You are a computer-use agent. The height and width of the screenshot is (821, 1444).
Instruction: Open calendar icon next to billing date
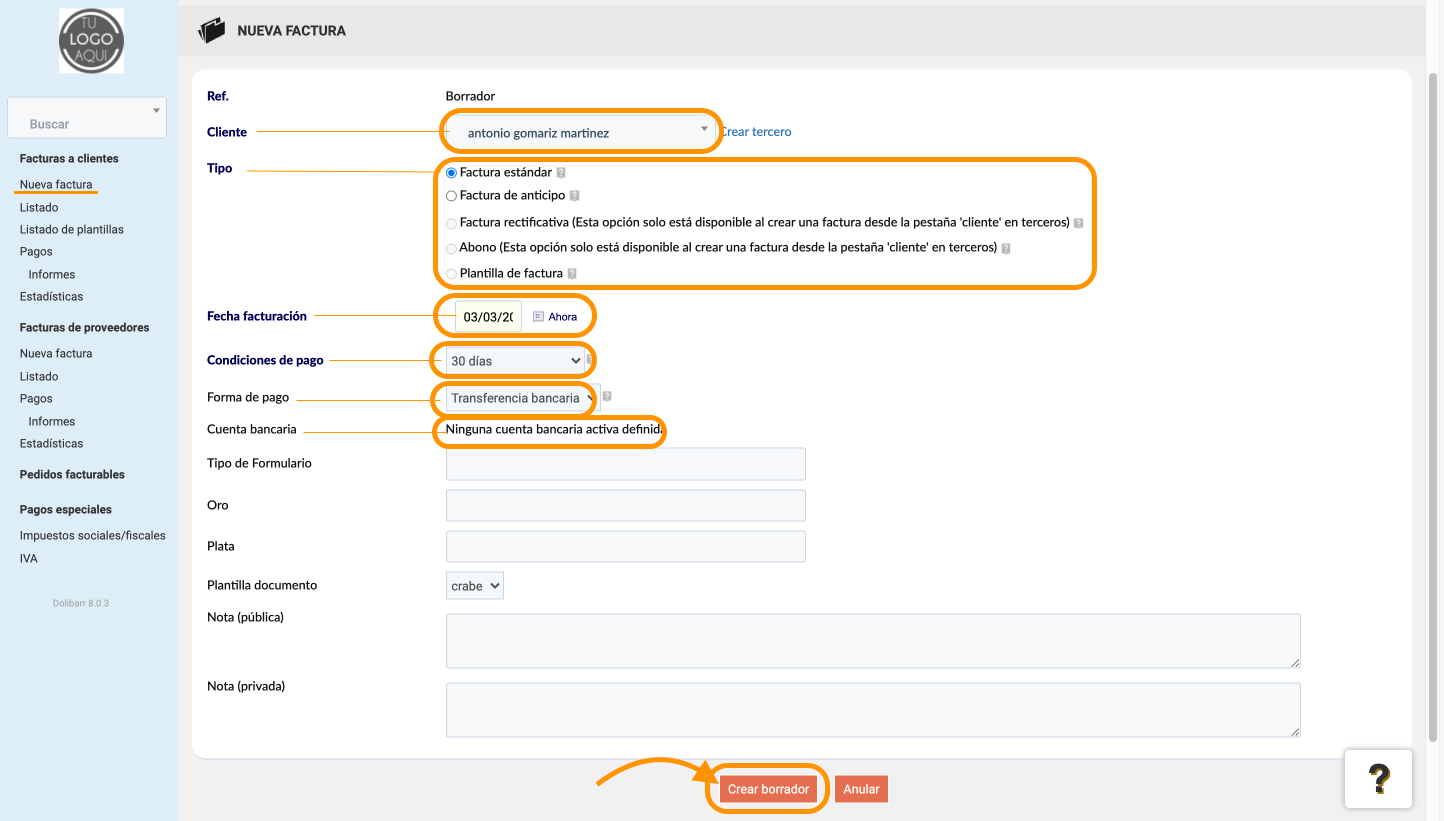[538, 316]
